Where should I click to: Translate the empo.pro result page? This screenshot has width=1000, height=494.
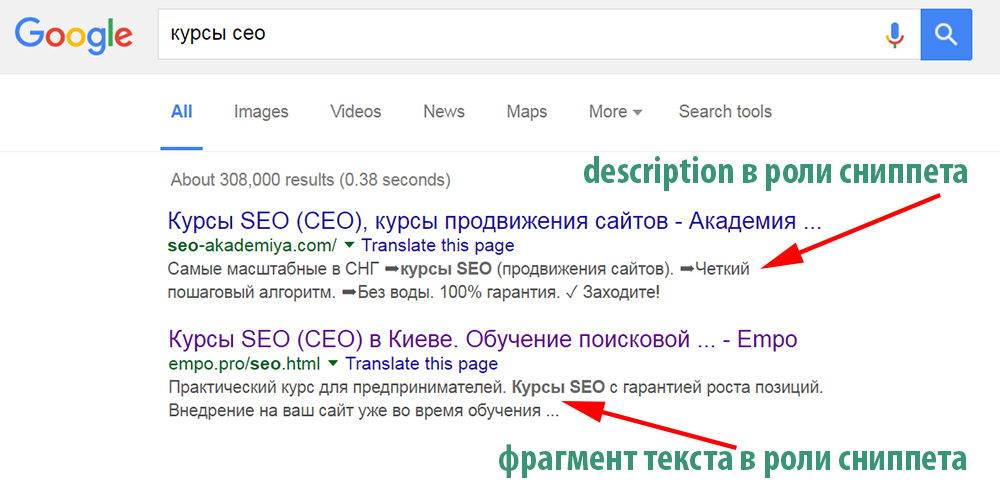(x=422, y=363)
